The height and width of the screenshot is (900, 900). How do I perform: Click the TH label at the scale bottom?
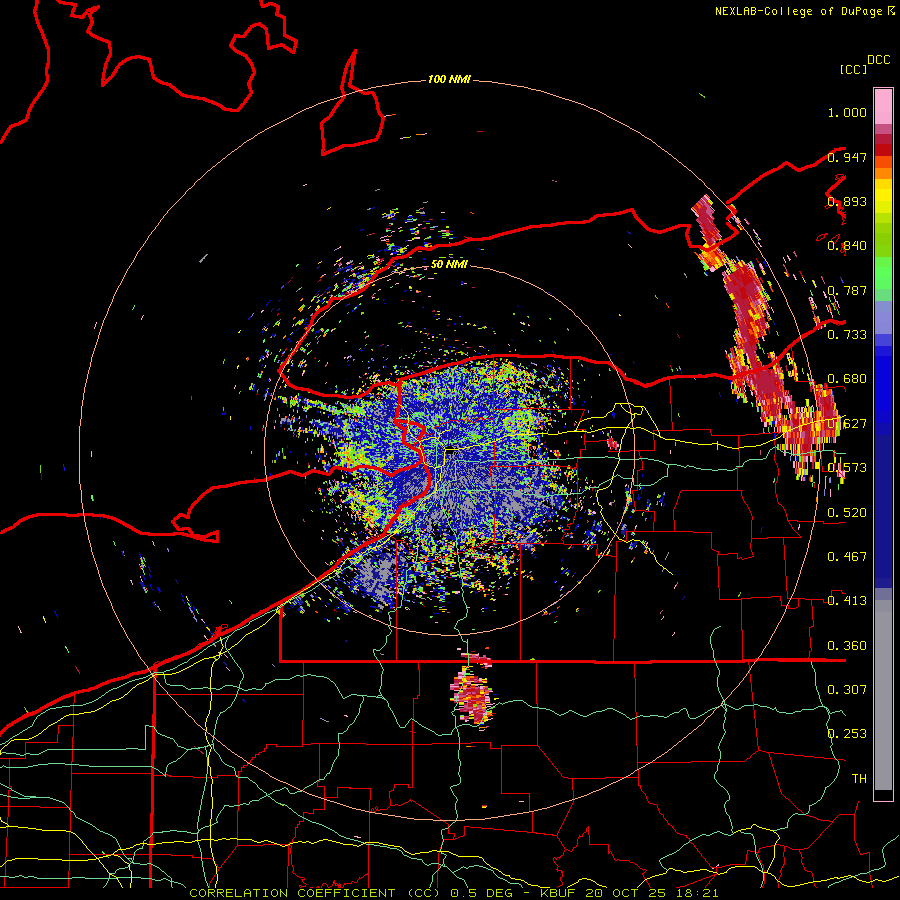859,778
